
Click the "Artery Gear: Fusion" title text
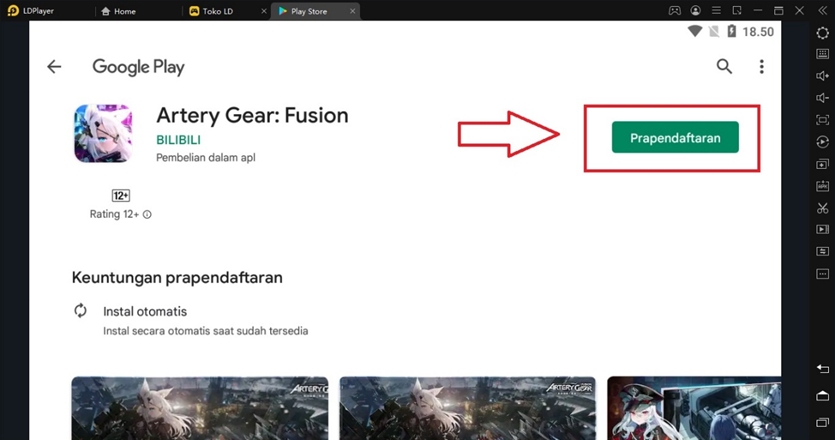pyautogui.click(x=252, y=116)
